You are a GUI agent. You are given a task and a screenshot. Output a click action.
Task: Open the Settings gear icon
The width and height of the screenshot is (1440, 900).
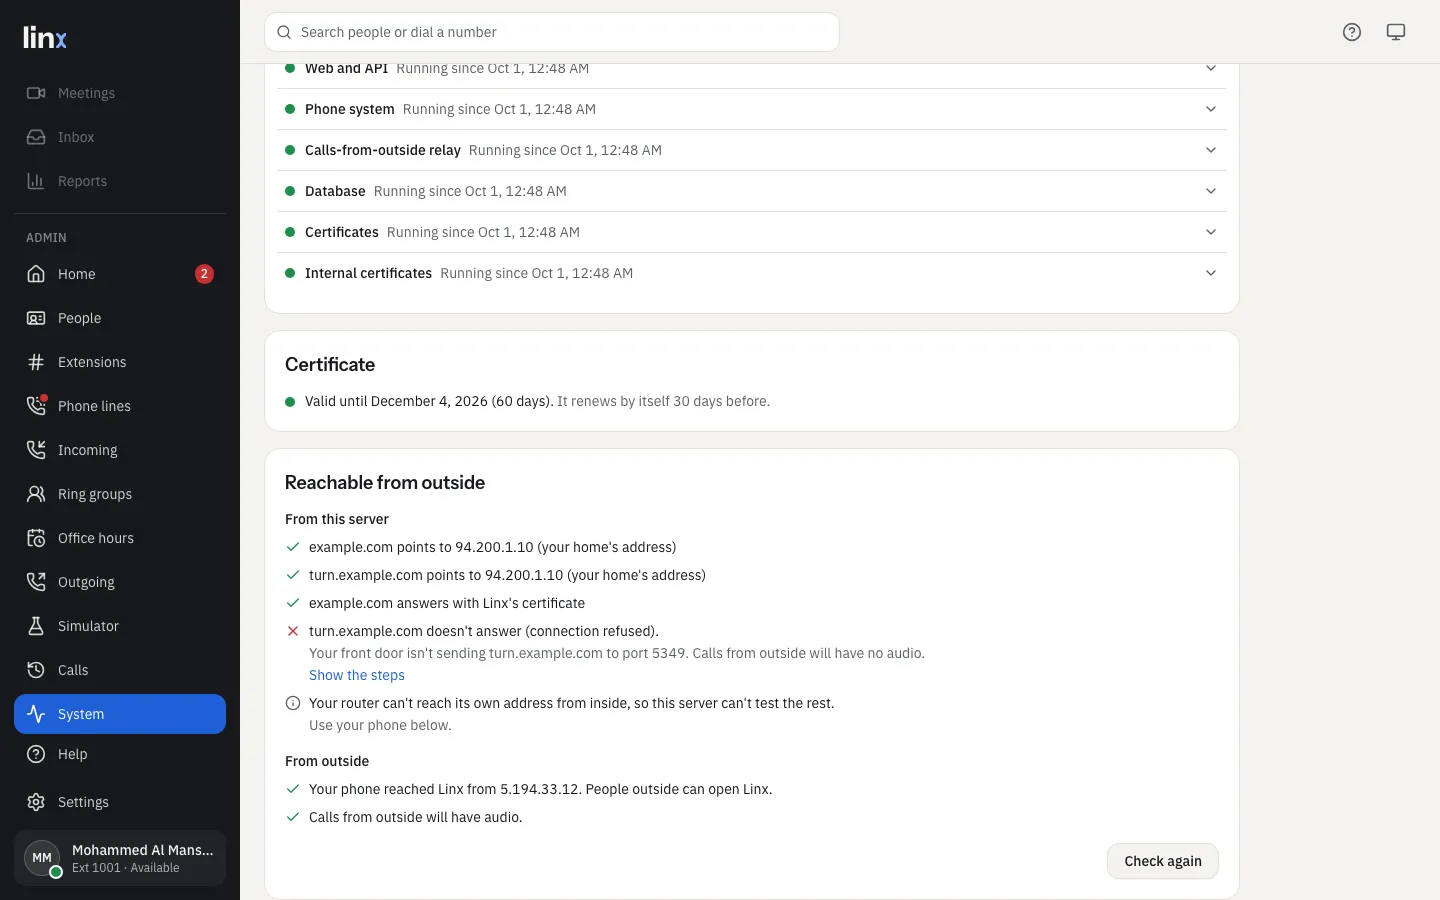click(x=36, y=802)
